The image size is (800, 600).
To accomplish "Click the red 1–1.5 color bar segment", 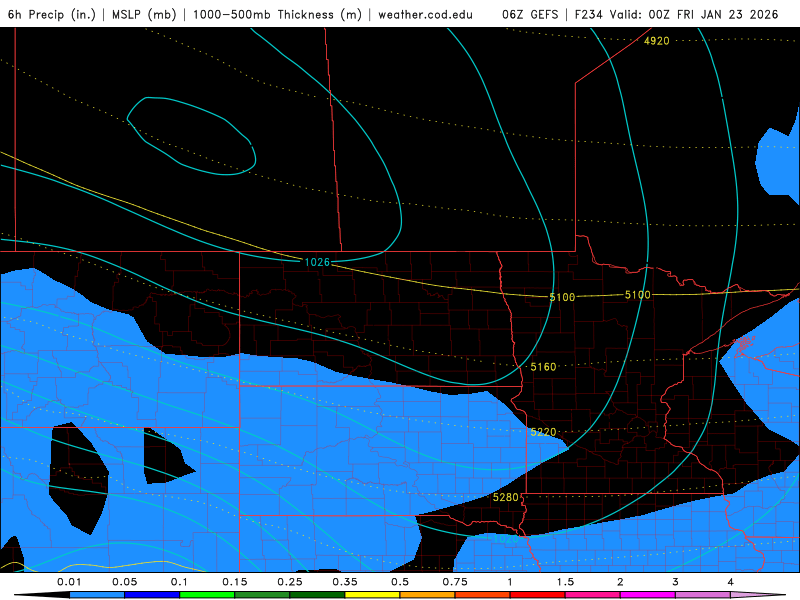I will pos(538,595).
